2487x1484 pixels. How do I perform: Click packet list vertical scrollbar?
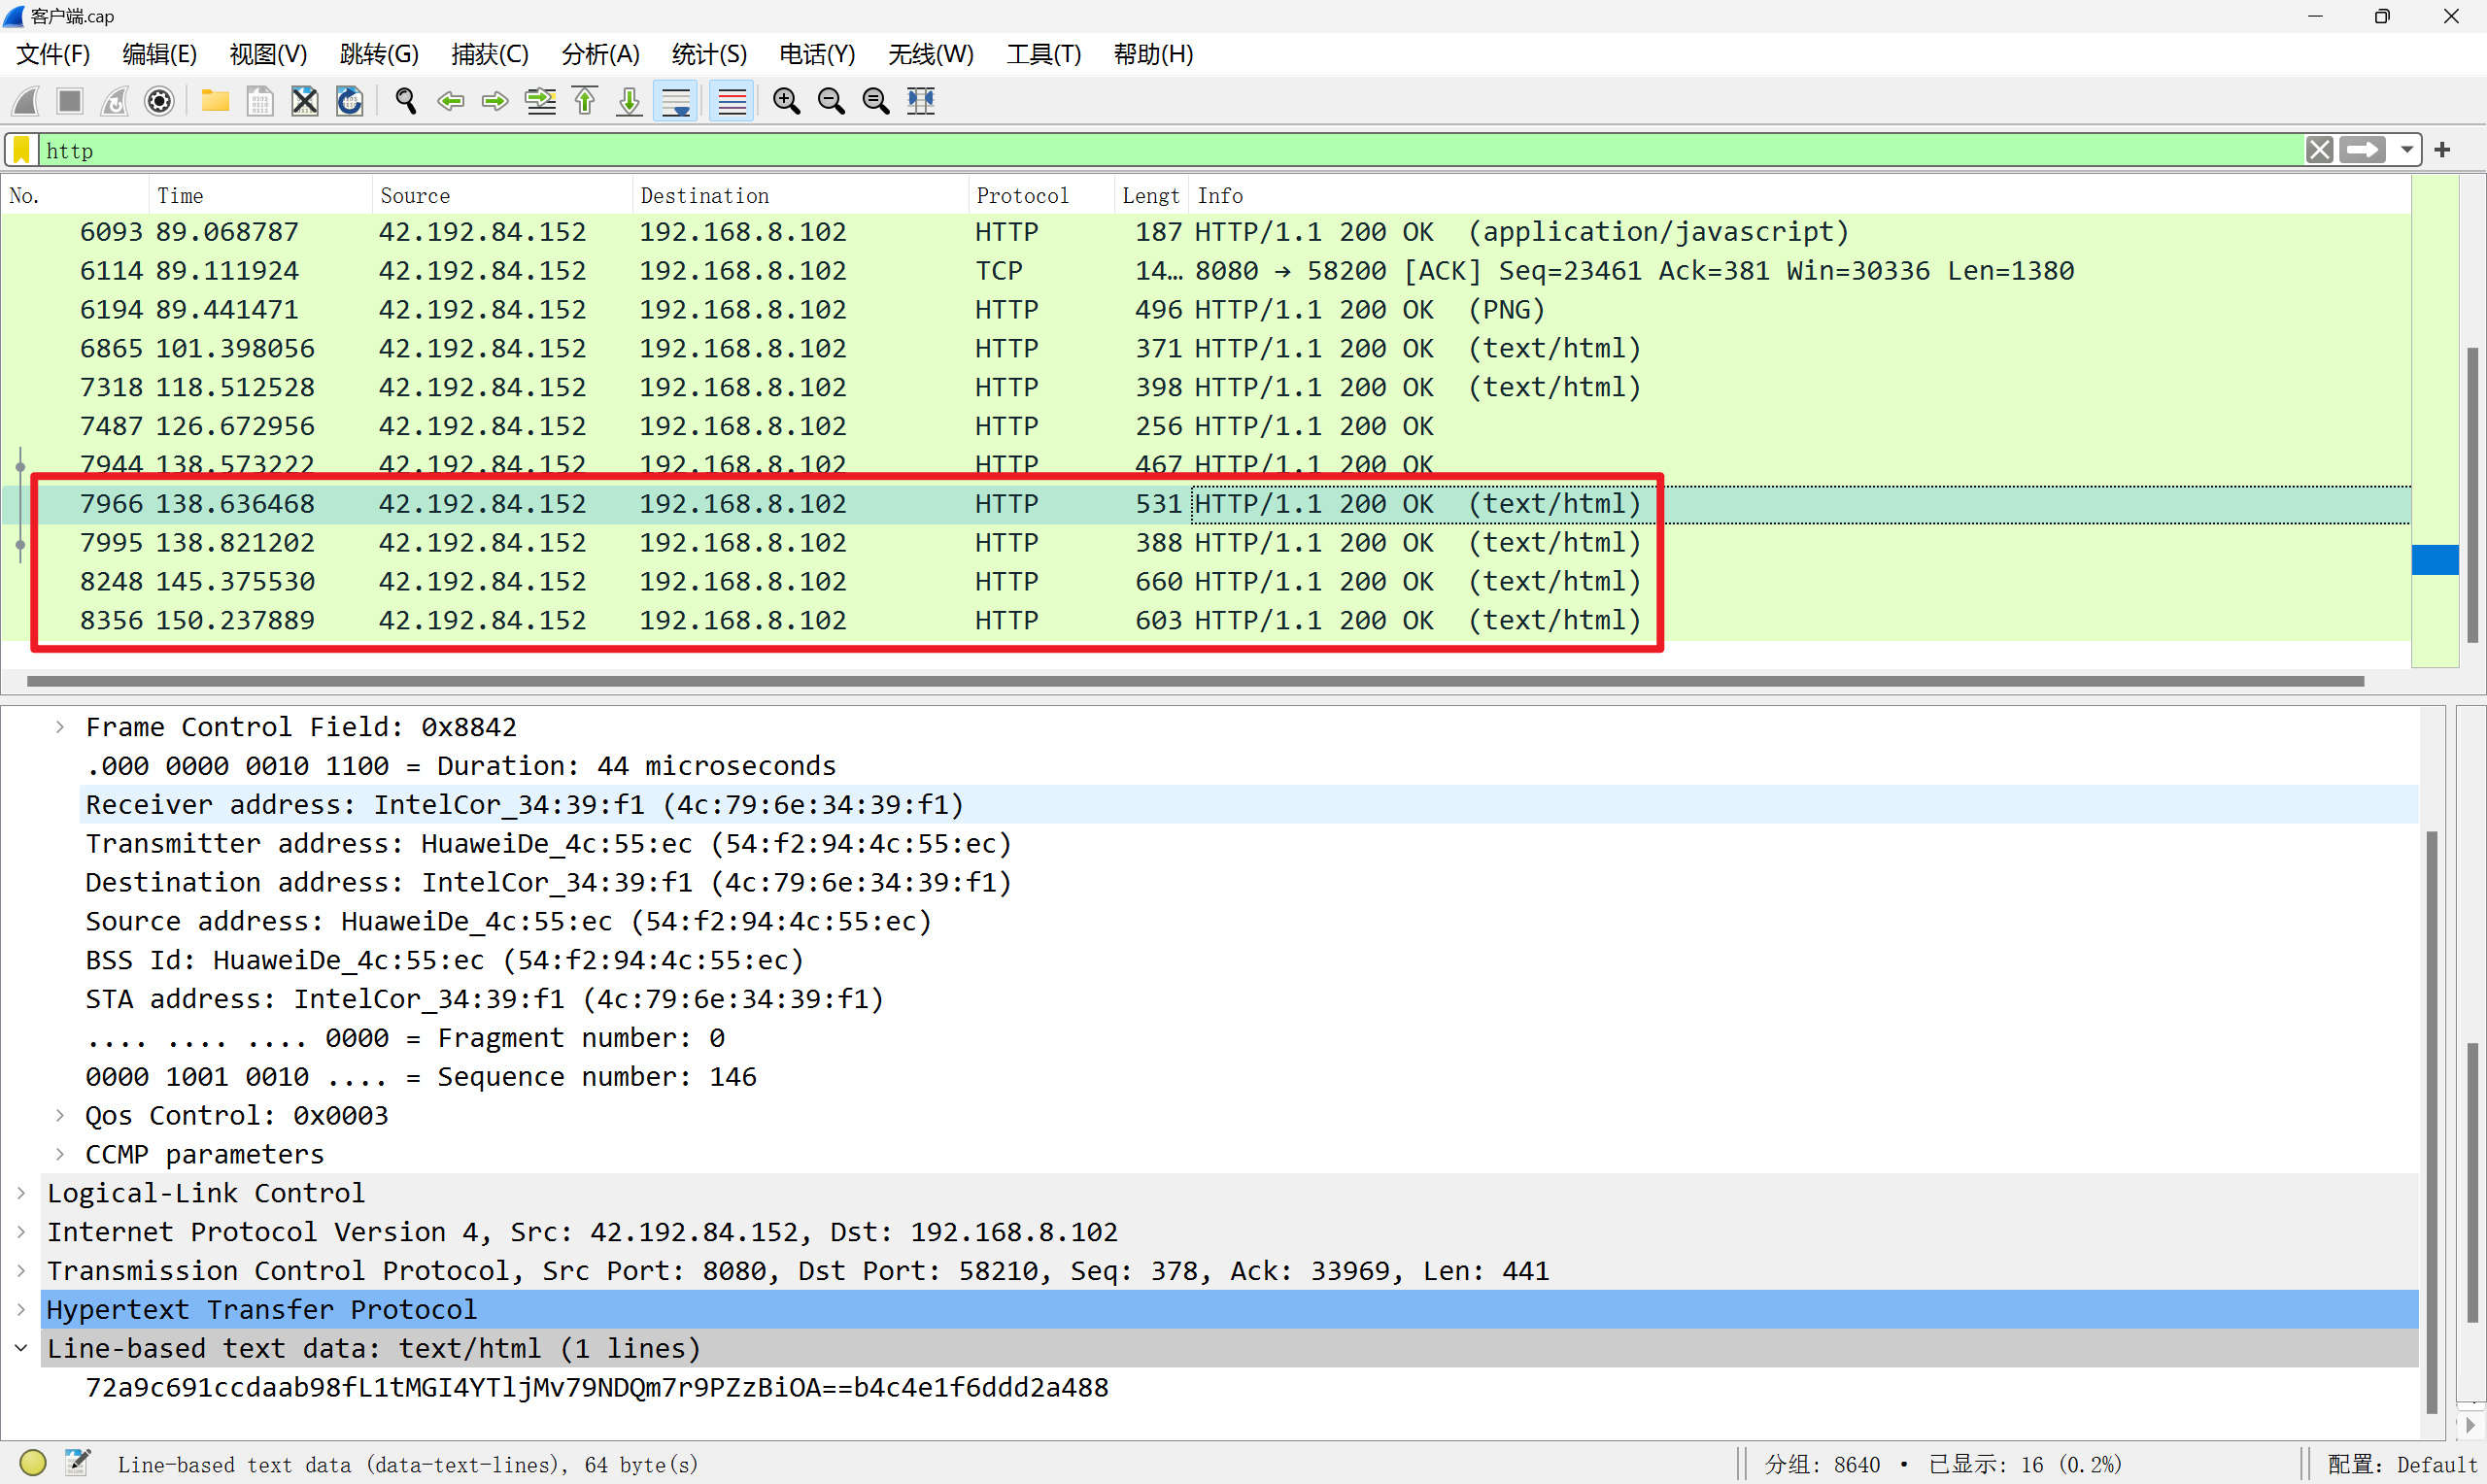pyautogui.click(x=2473, y=494)
